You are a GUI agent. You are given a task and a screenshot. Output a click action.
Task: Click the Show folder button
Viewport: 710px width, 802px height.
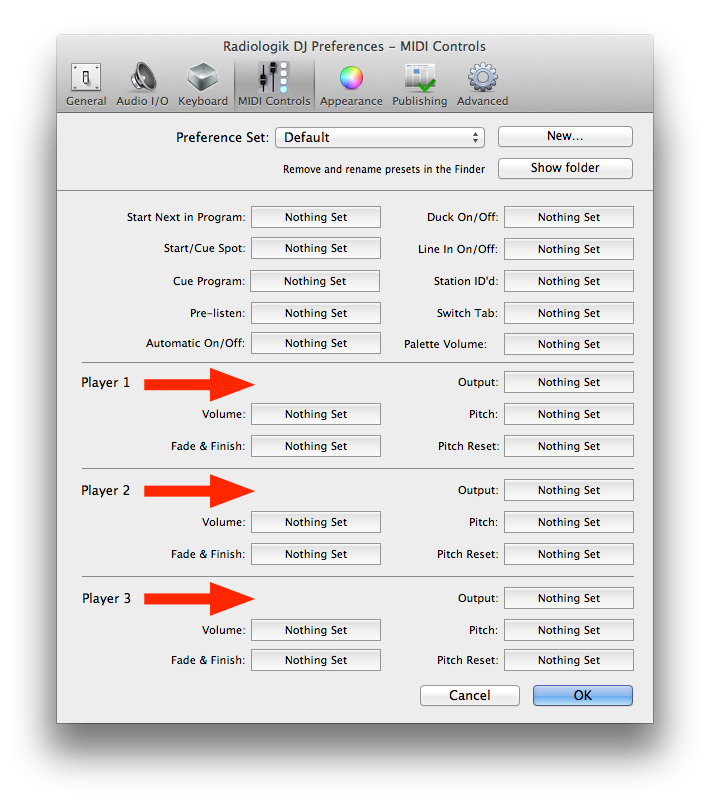pos(565,168)
